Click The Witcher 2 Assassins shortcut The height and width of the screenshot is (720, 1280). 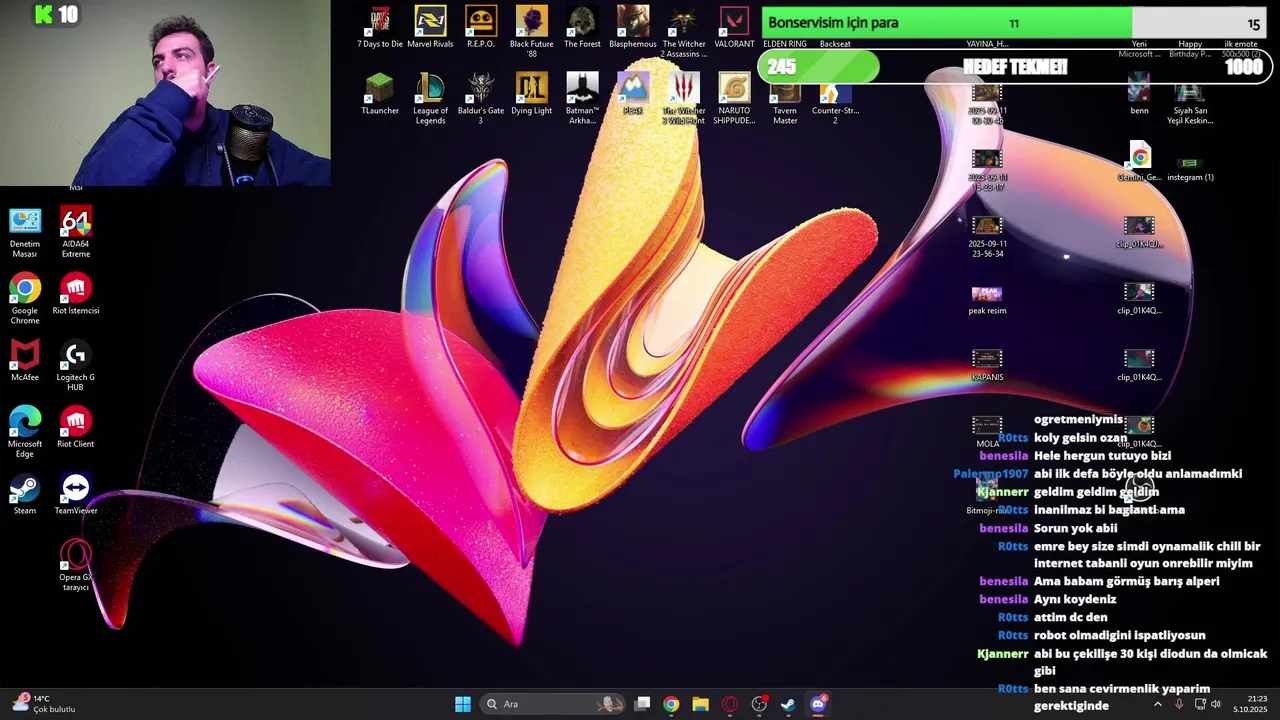tap(684, 31)
